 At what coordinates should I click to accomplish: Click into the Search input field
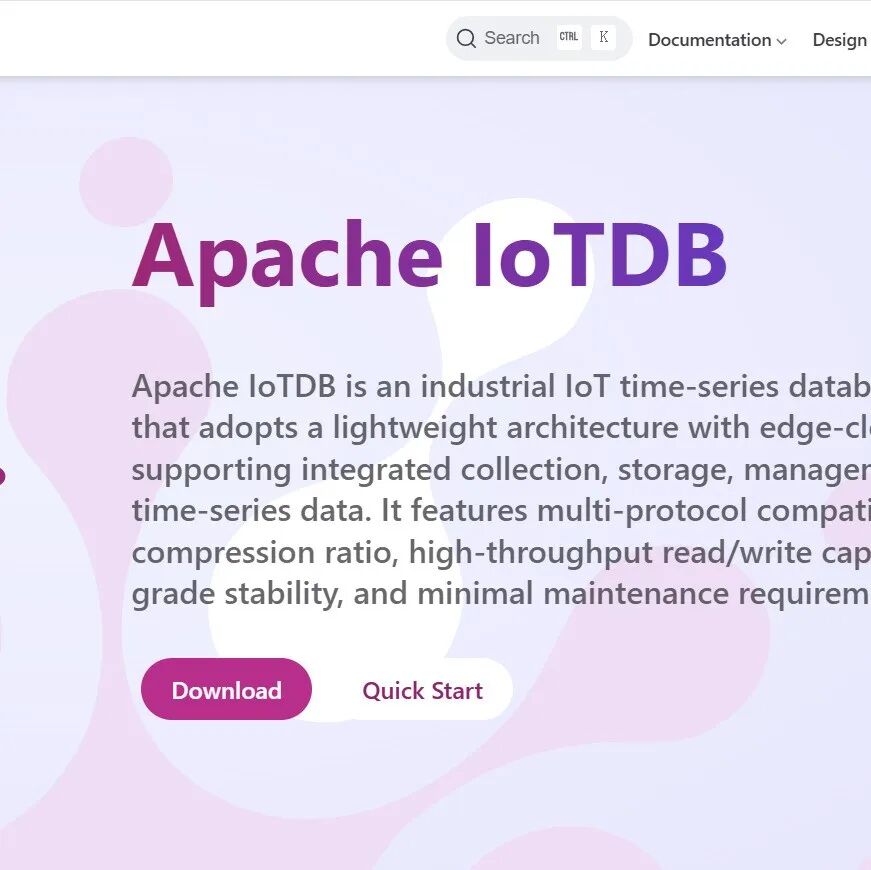(539, 38)
